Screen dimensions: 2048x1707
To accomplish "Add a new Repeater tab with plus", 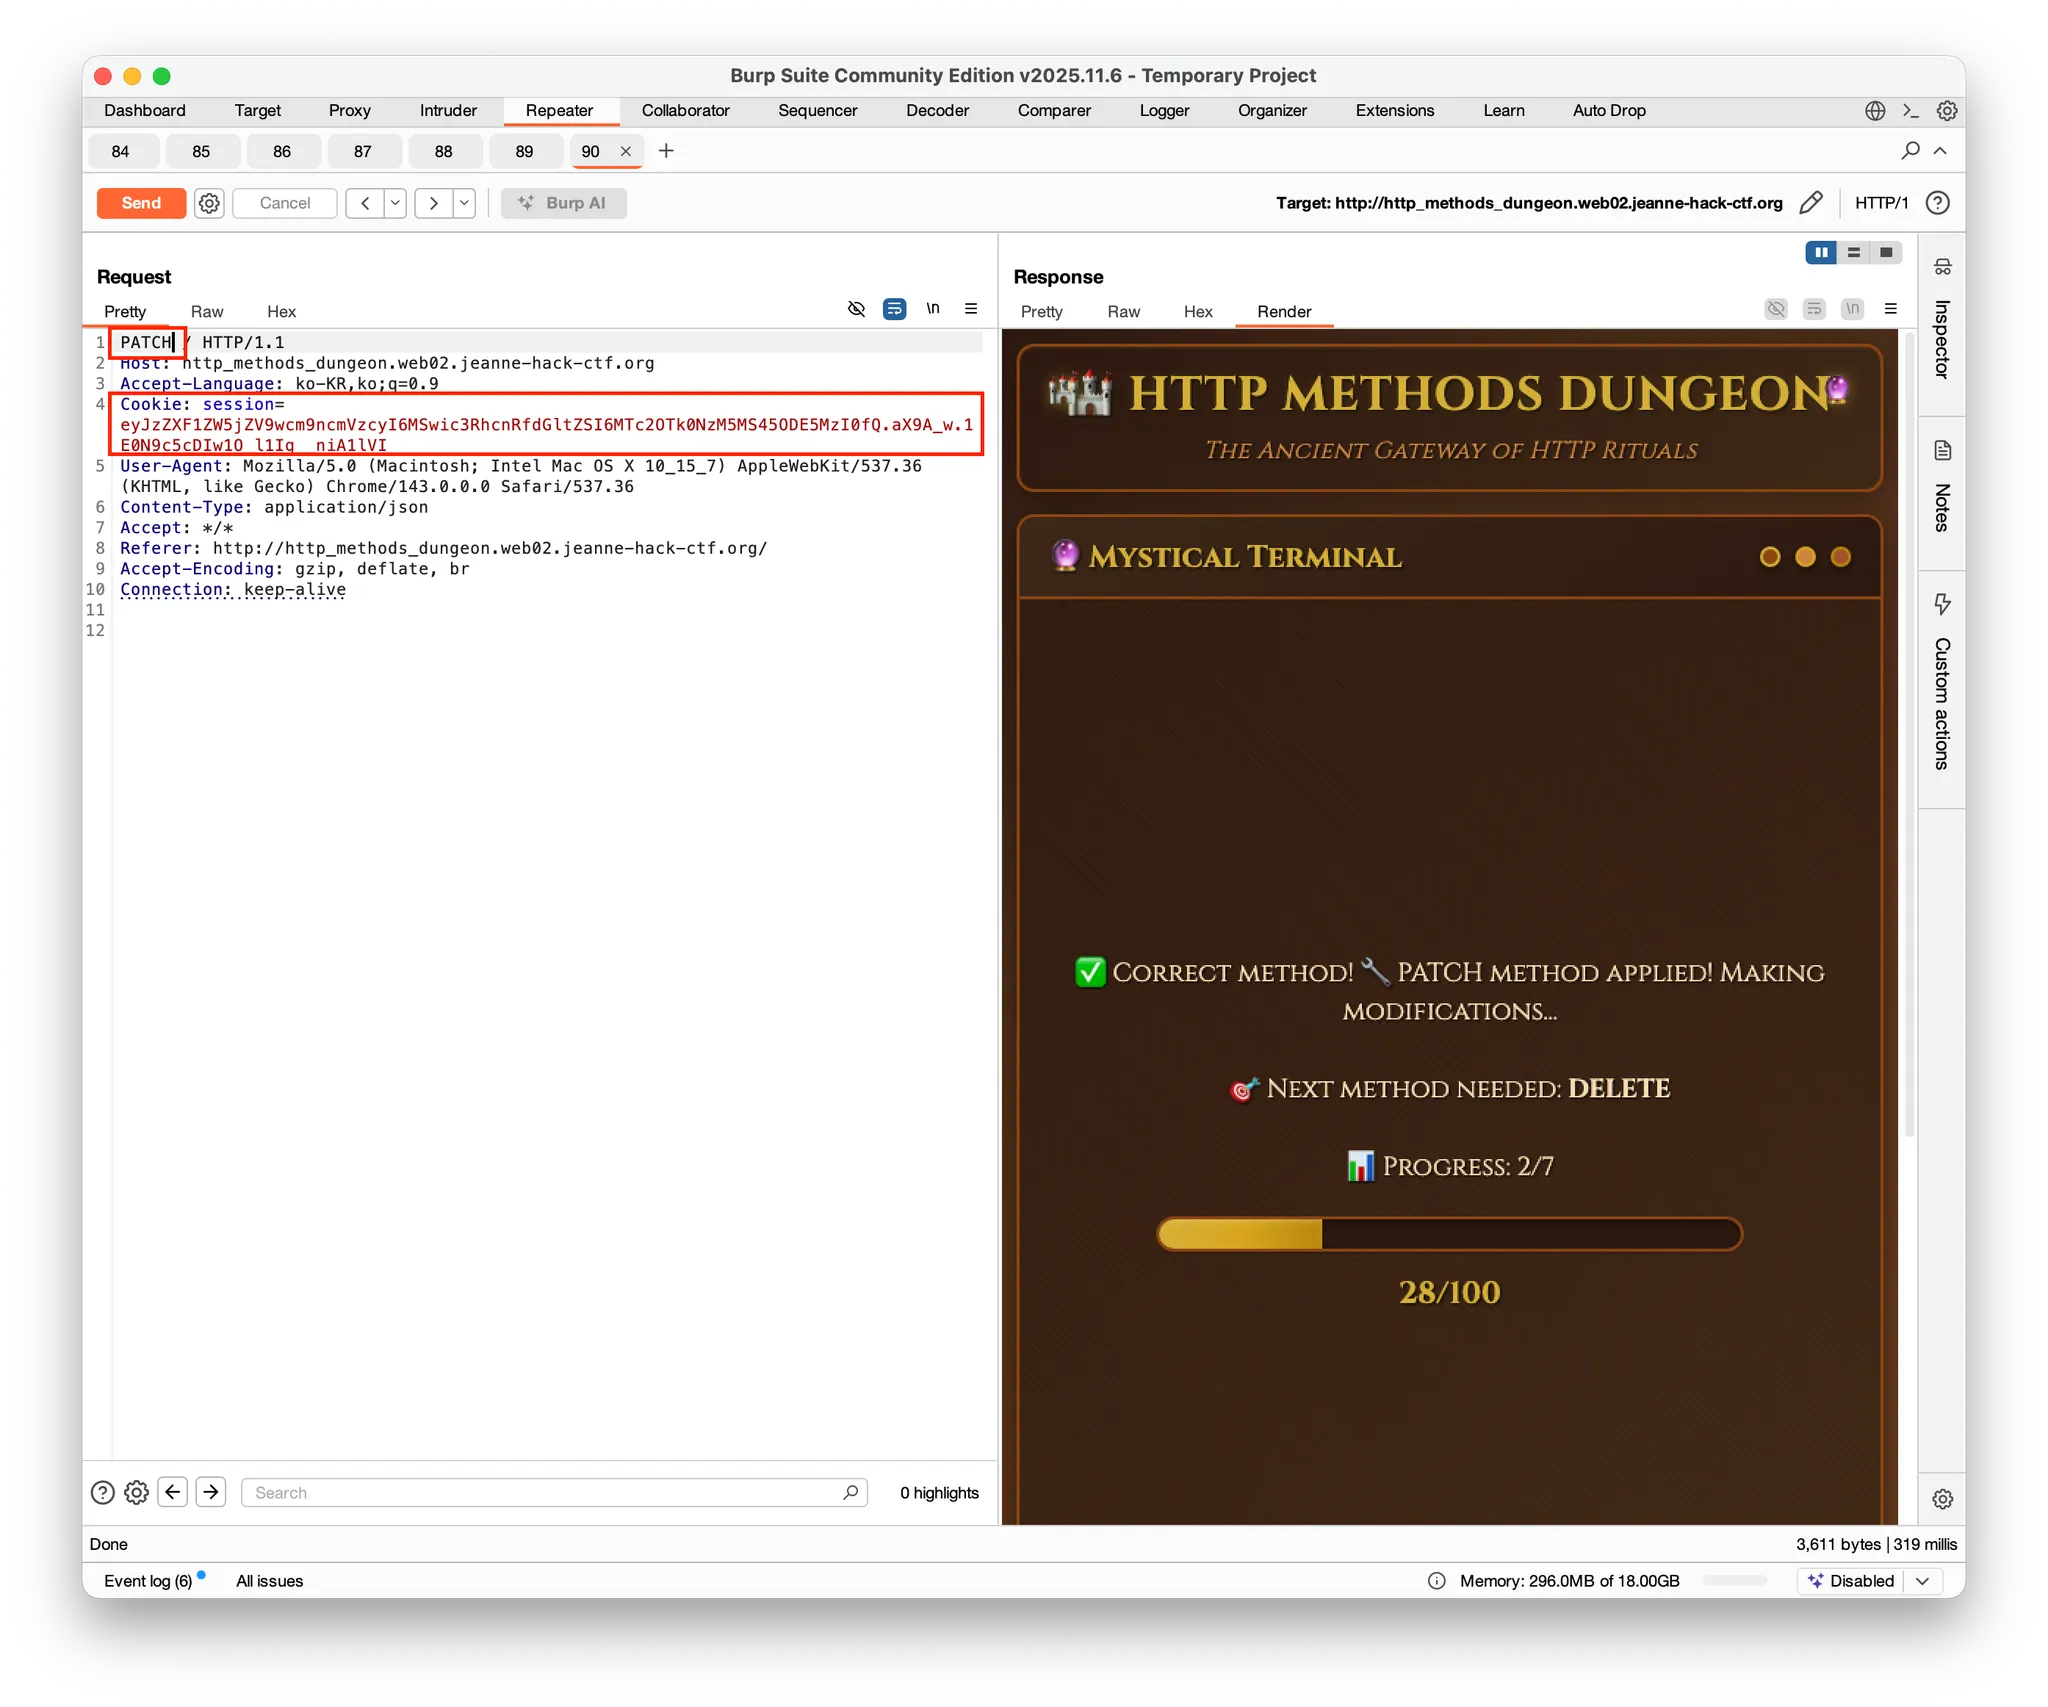I will point(666,150).
